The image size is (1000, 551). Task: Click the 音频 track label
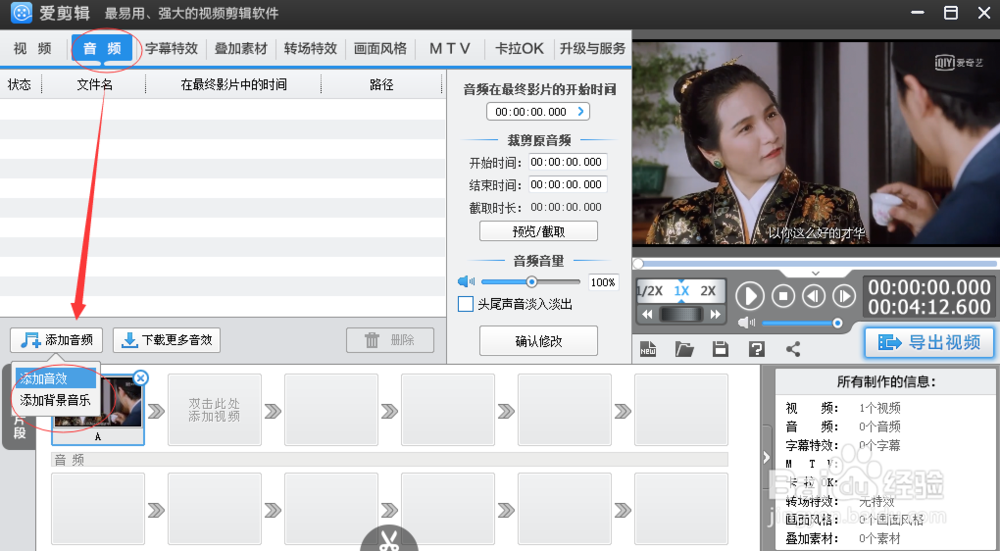click(69, 460)
